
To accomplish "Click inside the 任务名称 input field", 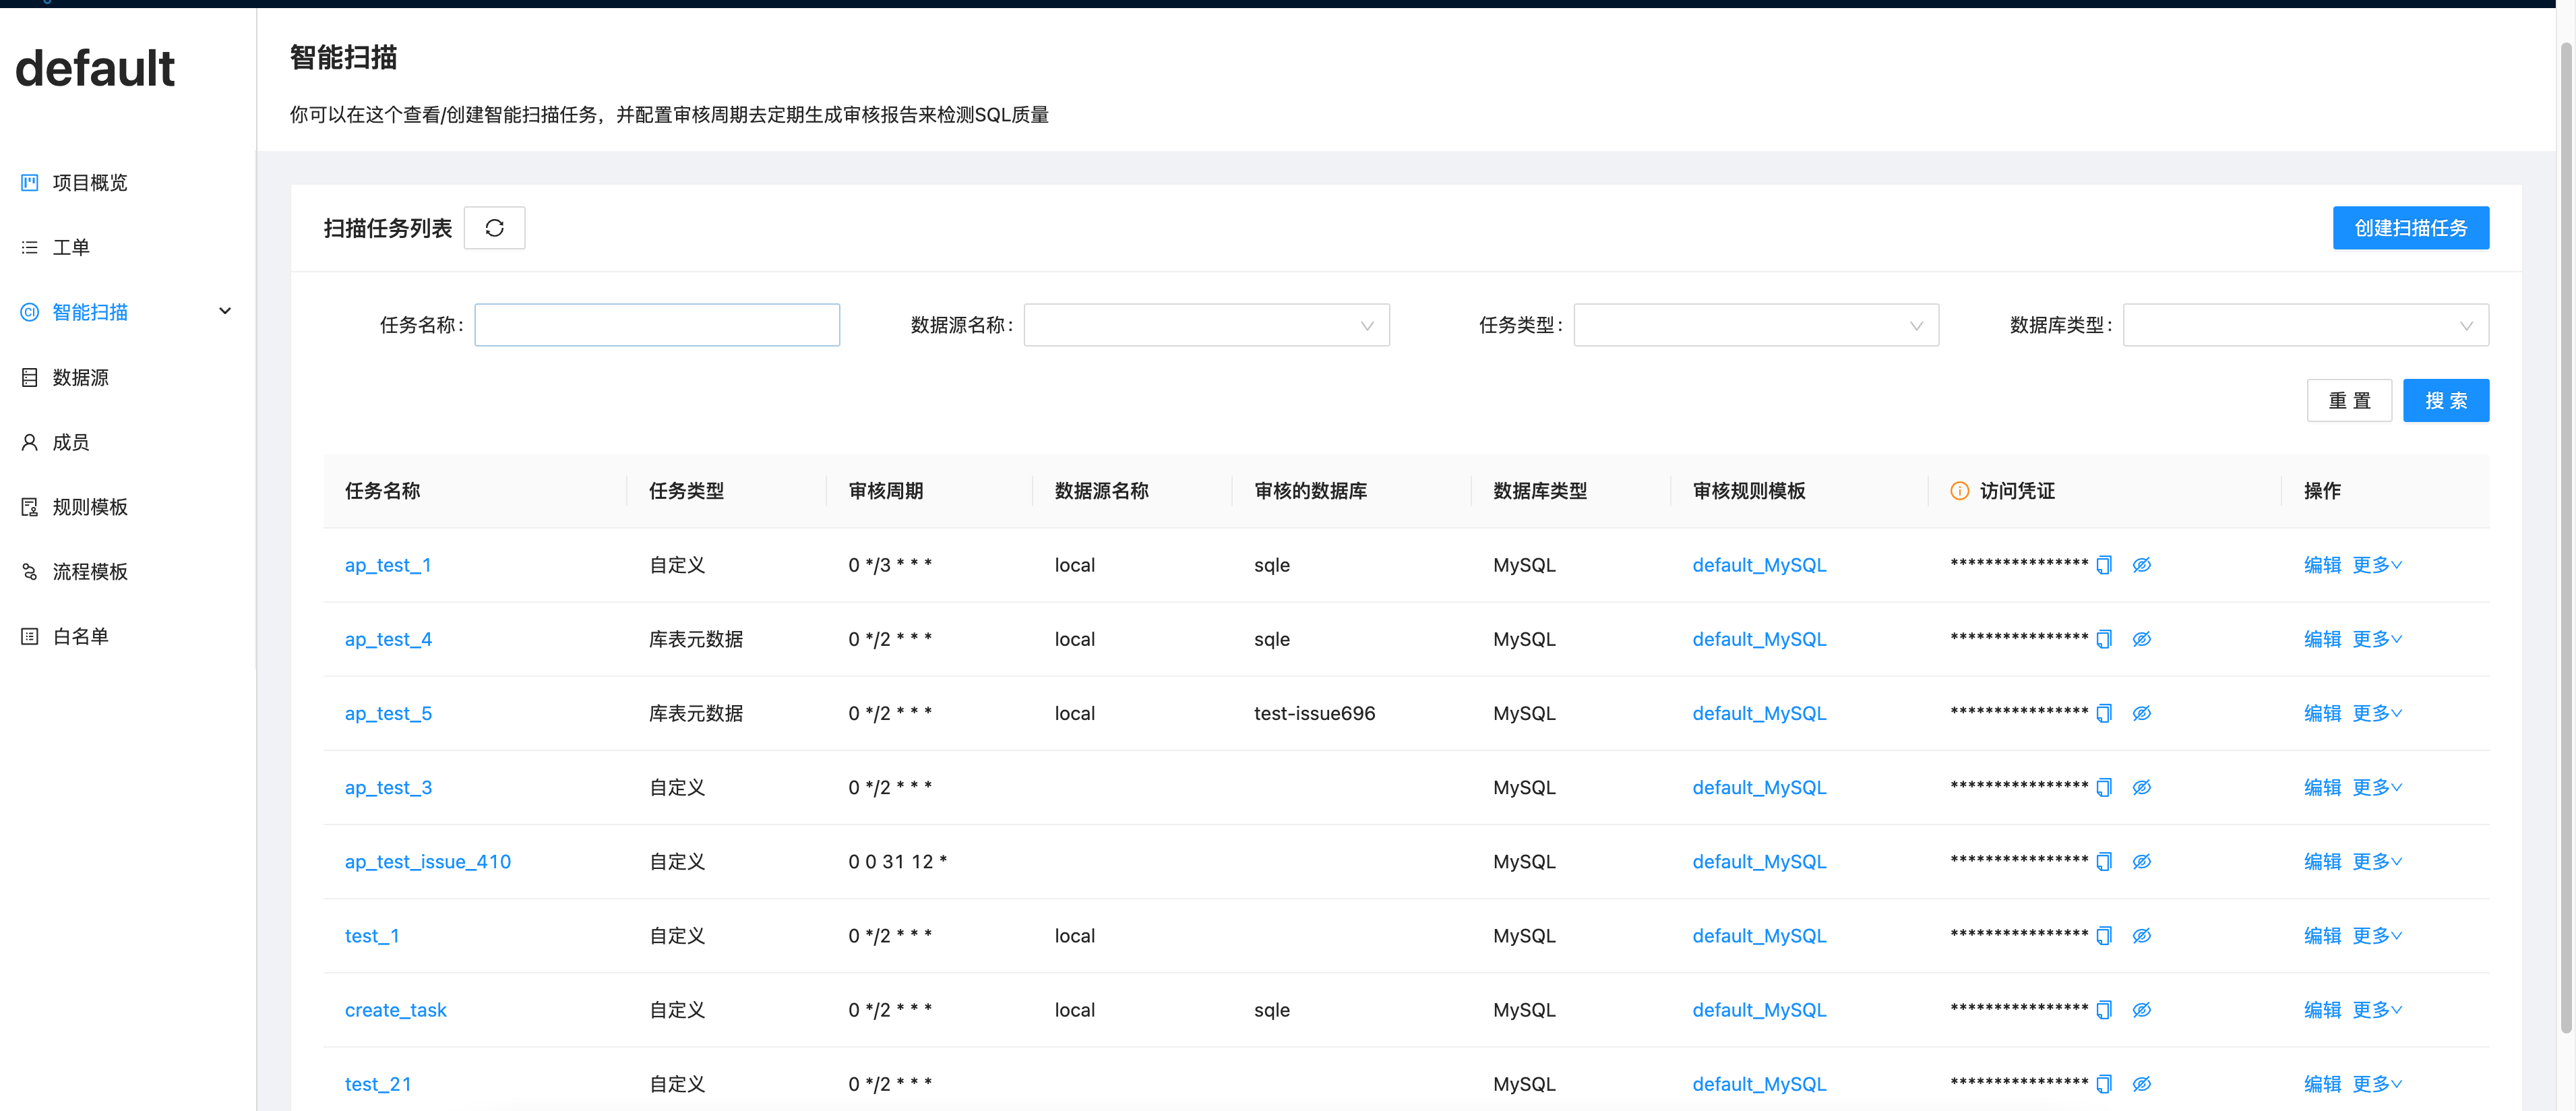I will (657, 324).
